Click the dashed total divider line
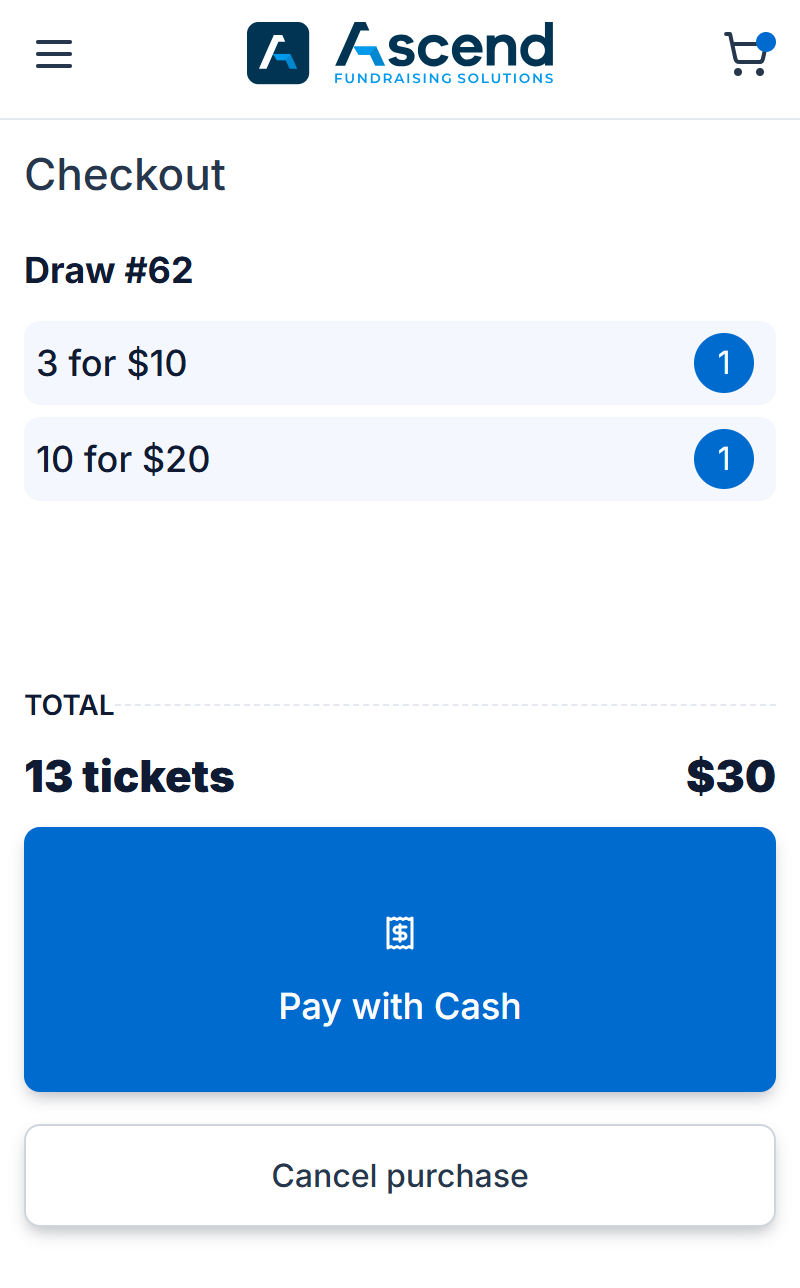The width and height of the screenshot is (800, 1288). [x=445, y=705]
